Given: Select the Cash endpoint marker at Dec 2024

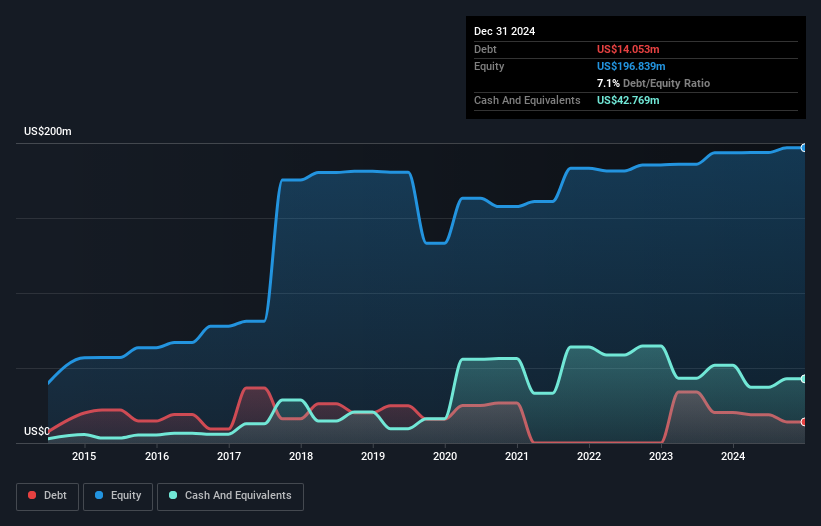Looking at the screenshot, I should 804,379.
